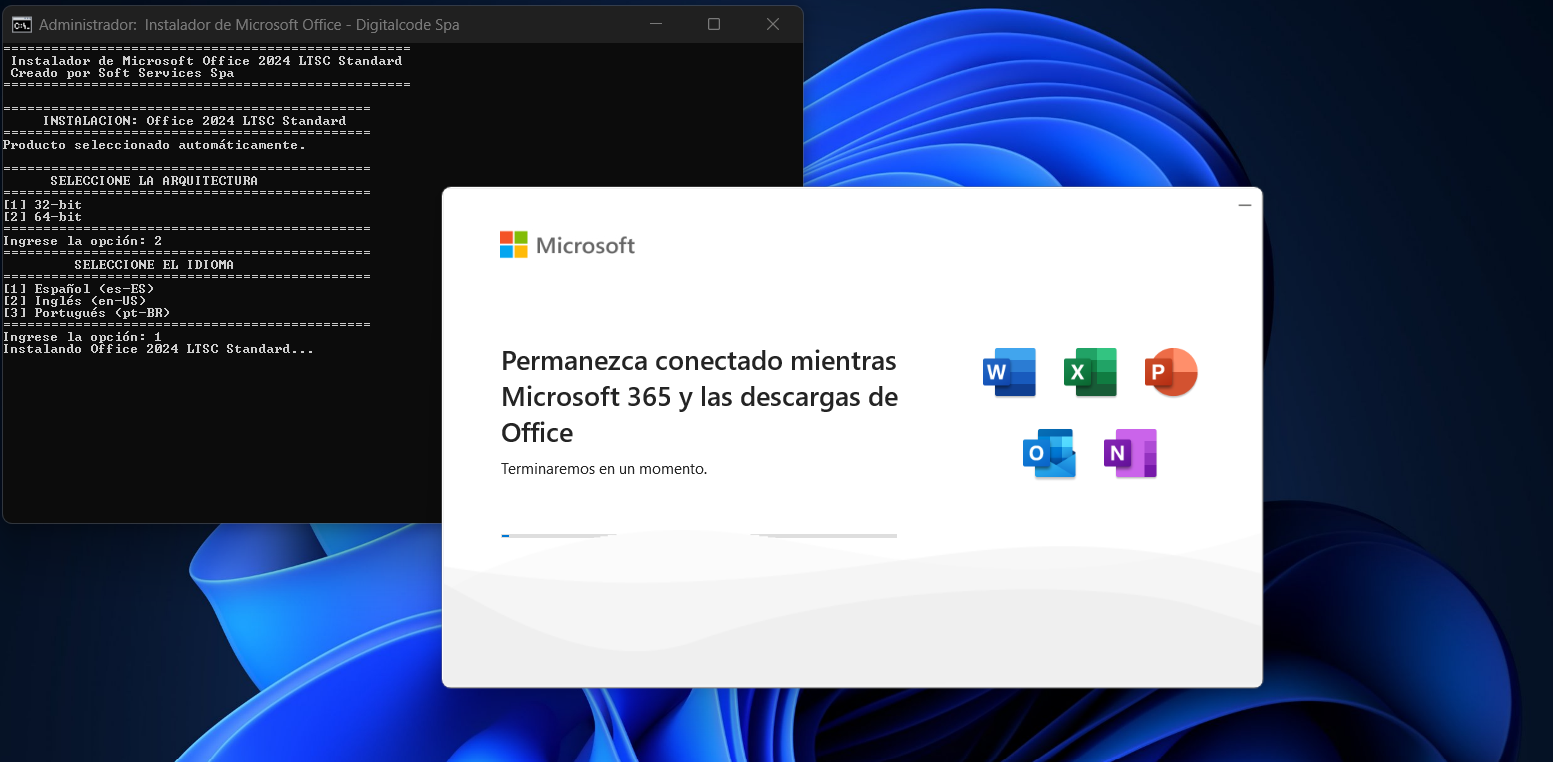Minimize the Office installer dialog
This screenshot has height=762, width=1553.
[x=1245, y=205]
